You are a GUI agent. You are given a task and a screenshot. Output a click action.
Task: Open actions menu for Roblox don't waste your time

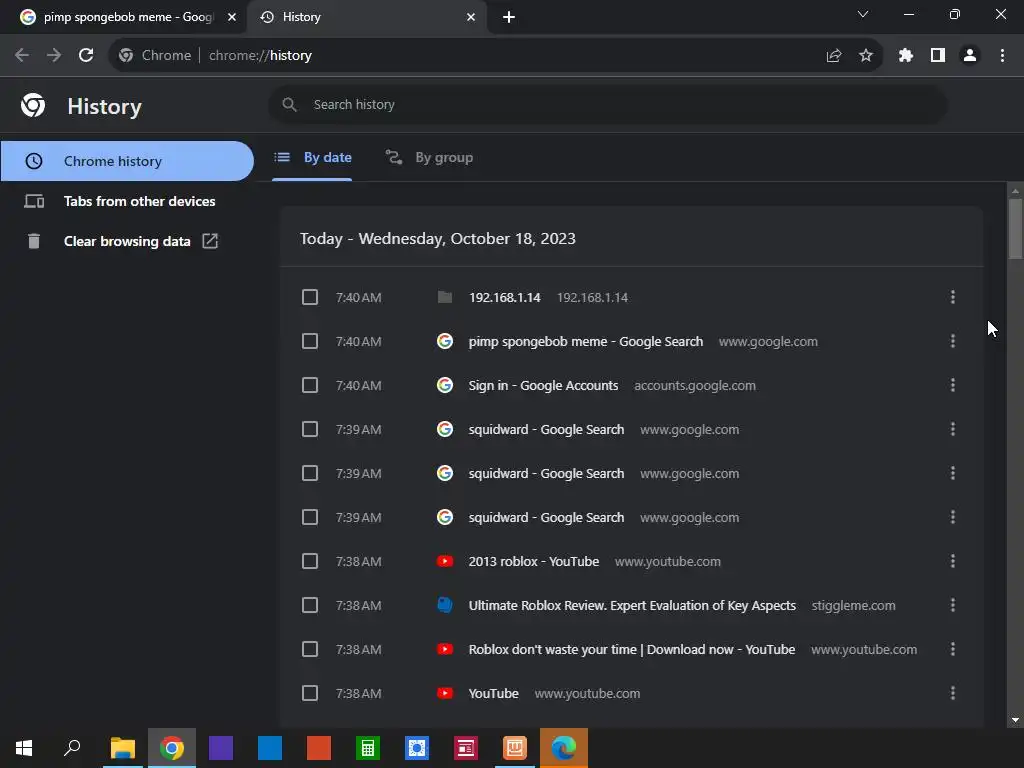coord(953,649)
